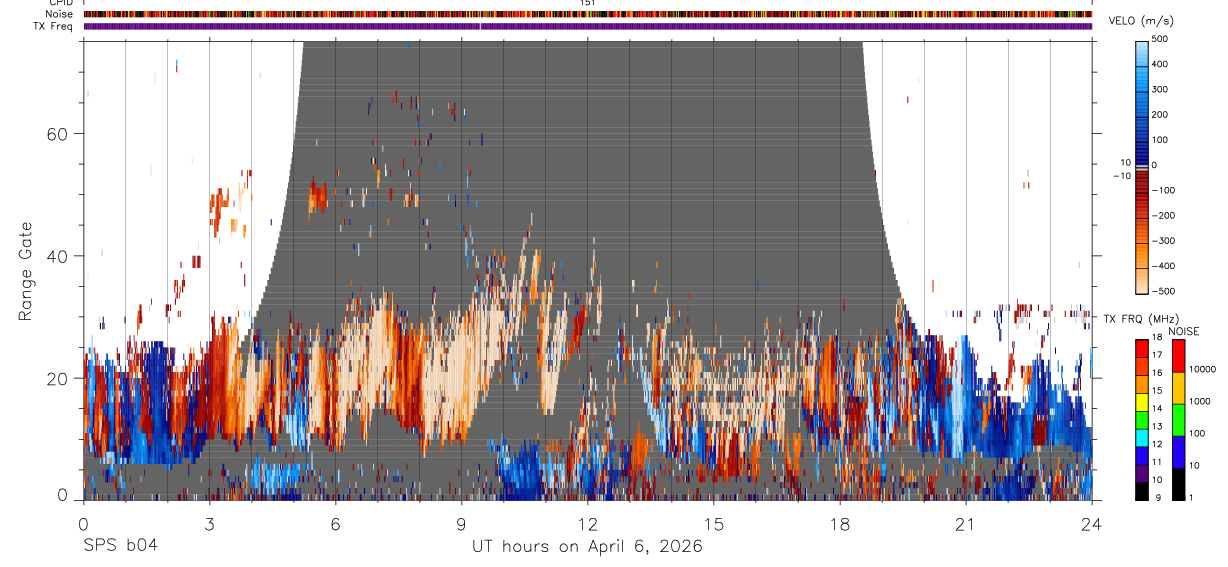
Task: Pick the yellow 14–15 MHz frequency swatch
Action: [x=1142, y=402]
